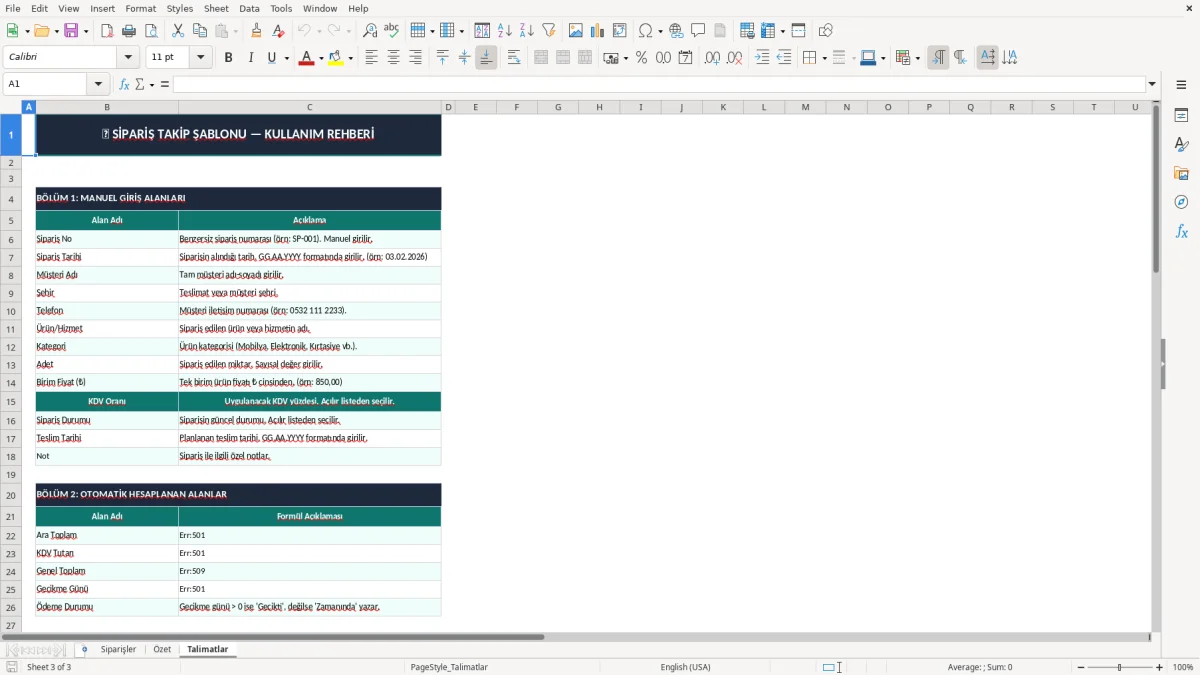This screenshot has height=675, width=1200.
Task: Insert a comment
Action: (x=698, y=31)
